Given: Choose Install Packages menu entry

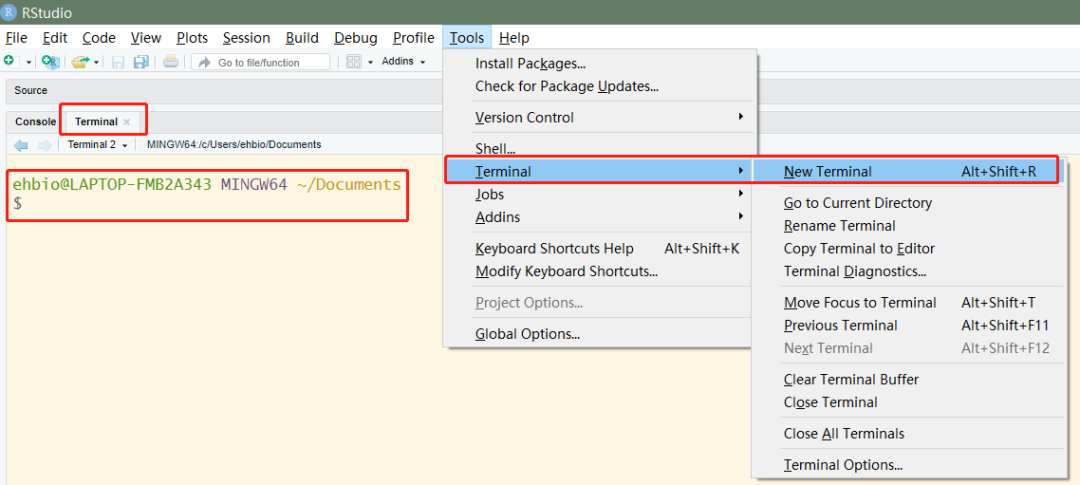Looking at the screenshot, I should coord(530,64).
